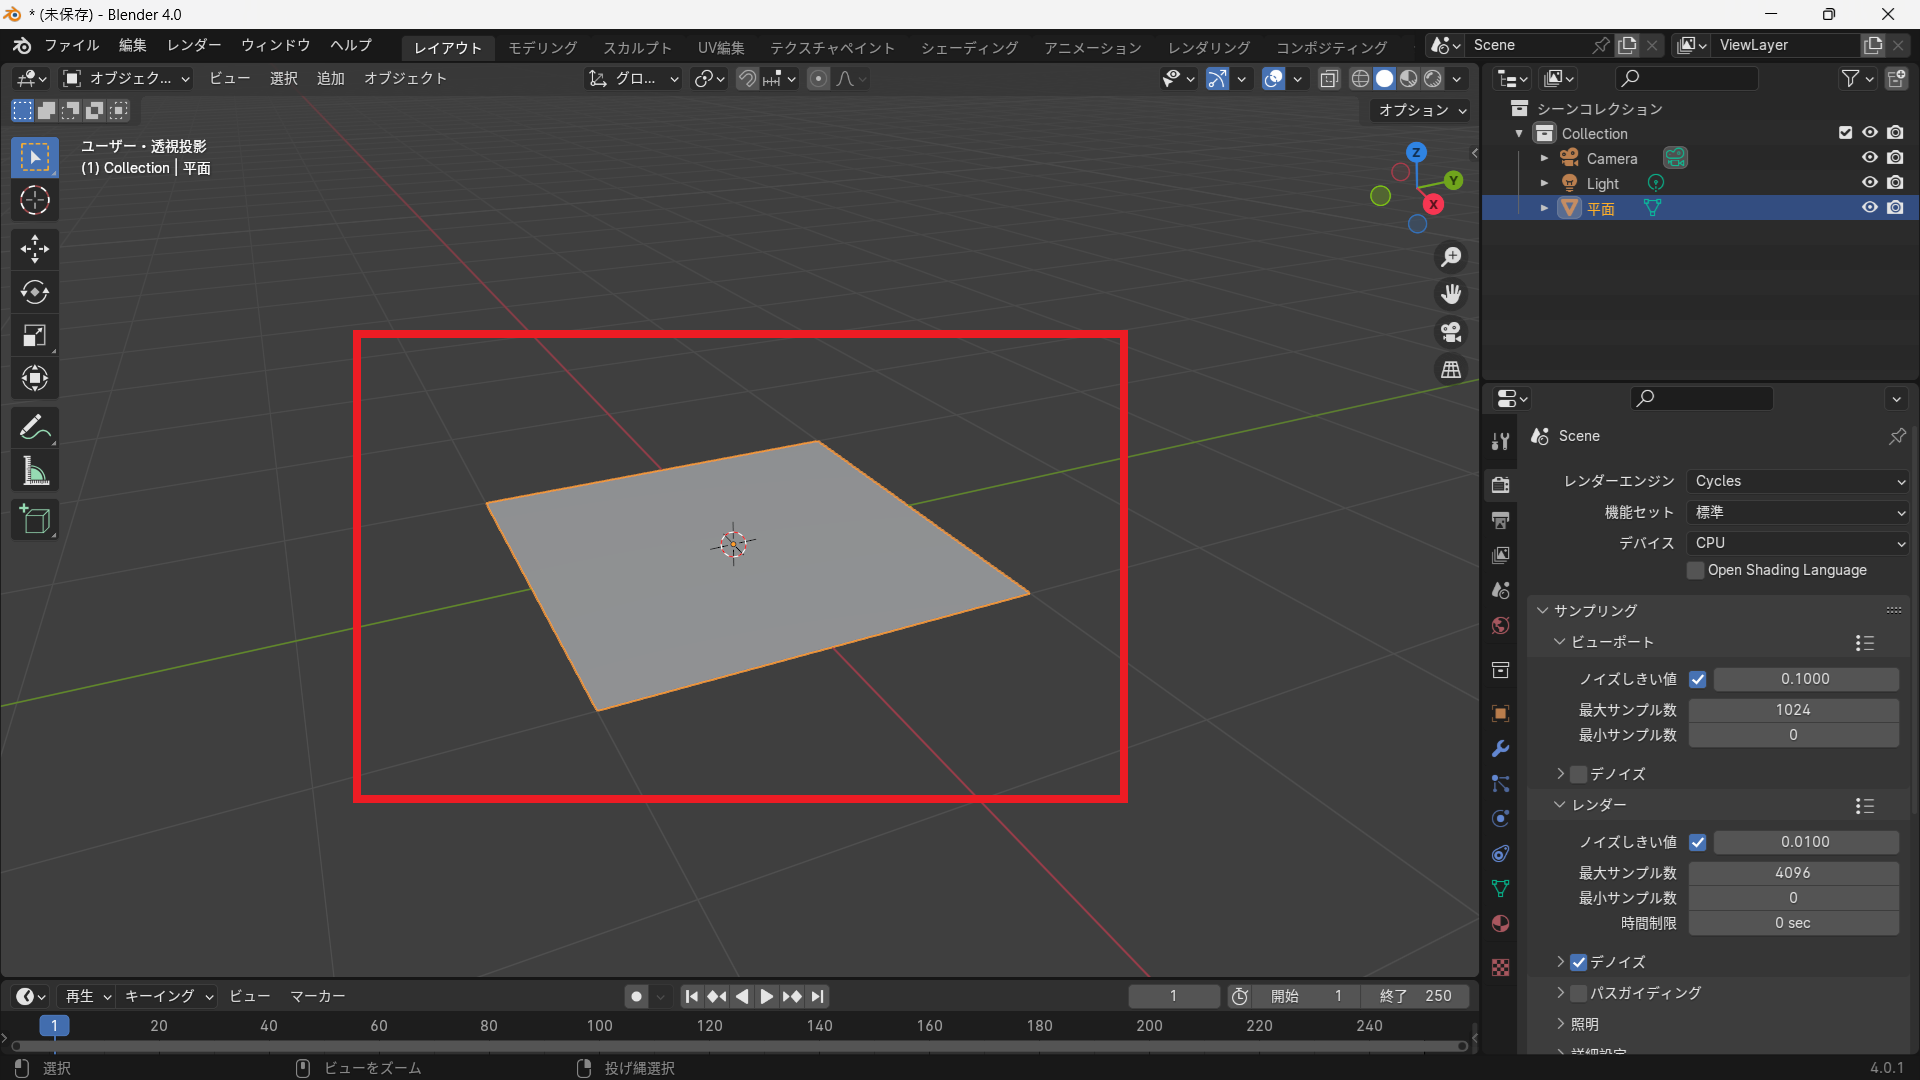
Task: Select the Measure ruler tool
Action: click(35, 472)
